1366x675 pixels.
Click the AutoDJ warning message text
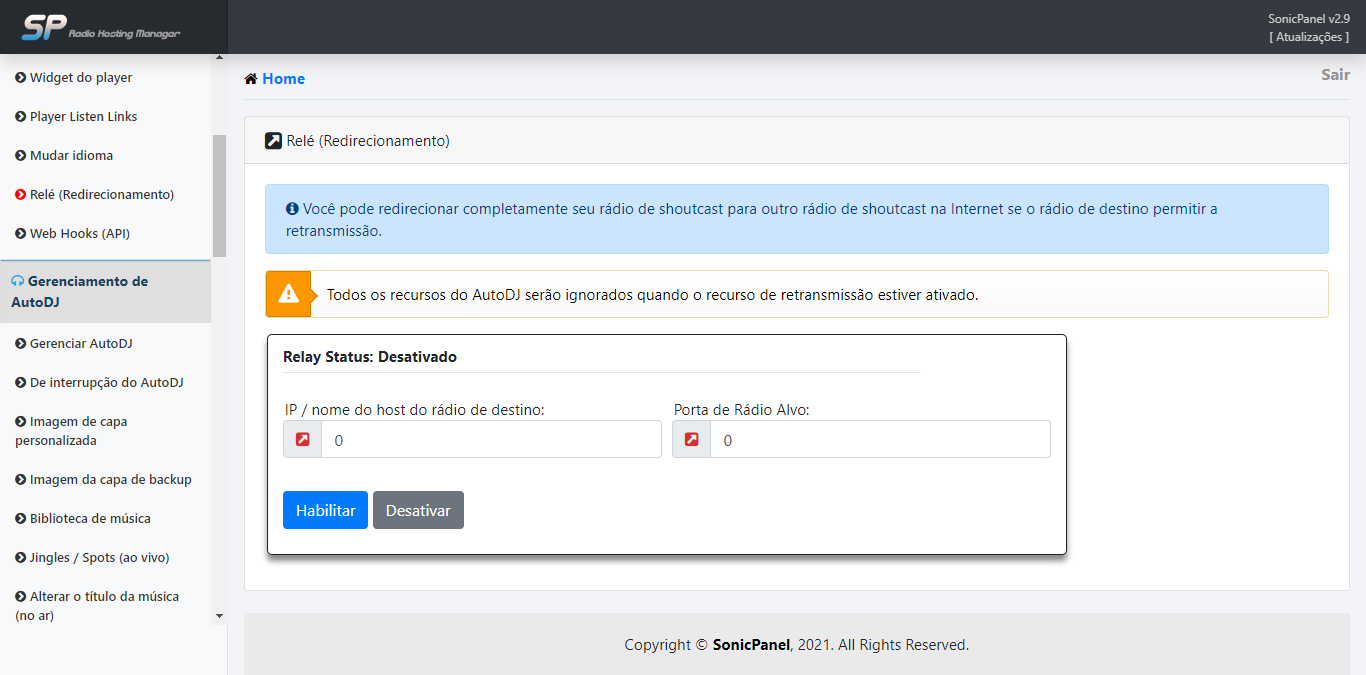652,295
